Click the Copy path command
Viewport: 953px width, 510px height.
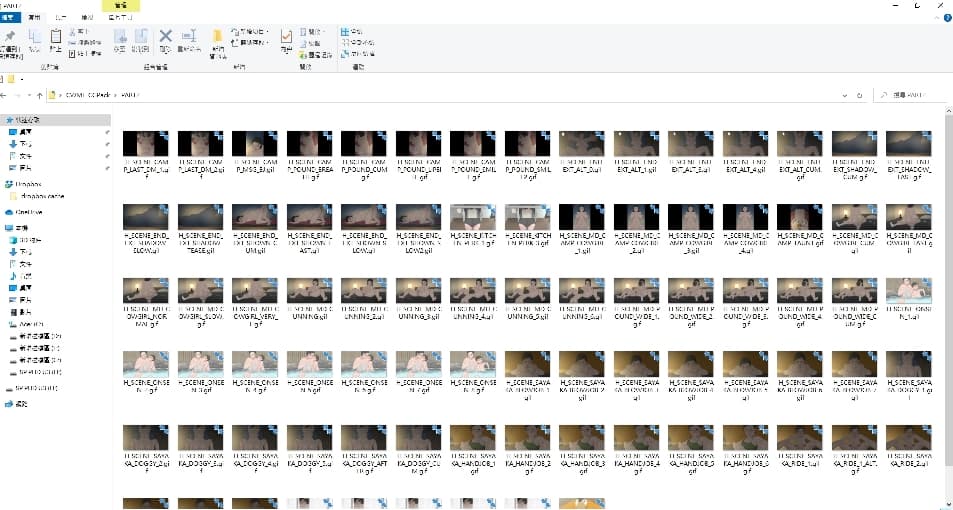click(x=86, y=43)
